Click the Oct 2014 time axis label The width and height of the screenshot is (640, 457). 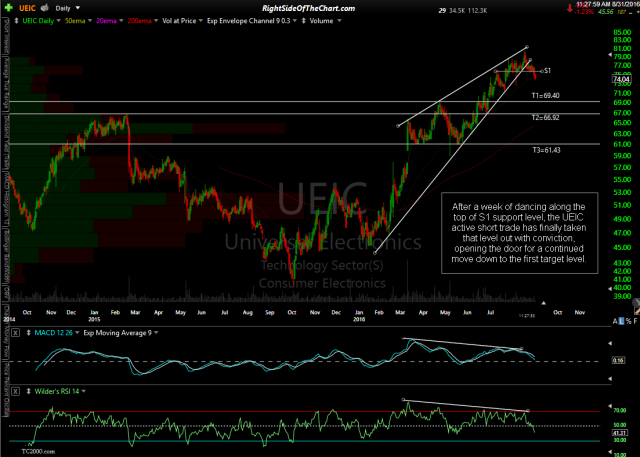click(27, 313)
